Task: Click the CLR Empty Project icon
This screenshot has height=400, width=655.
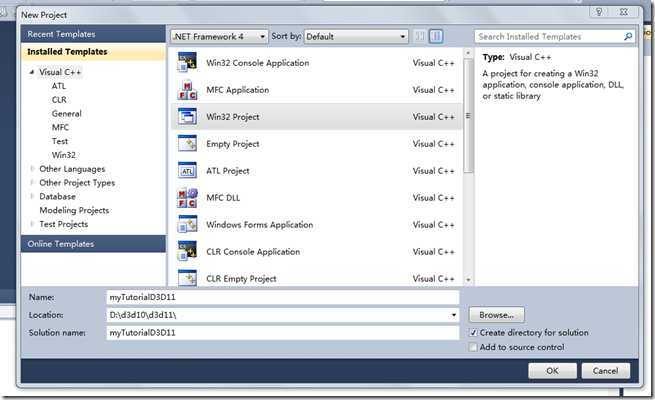Action: click(x=187, y=278)
